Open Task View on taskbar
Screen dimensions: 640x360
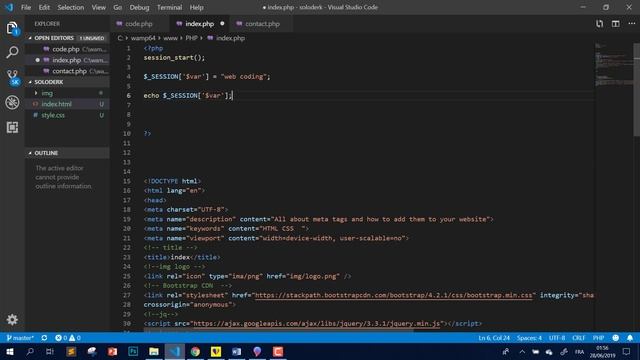(50, 351)
